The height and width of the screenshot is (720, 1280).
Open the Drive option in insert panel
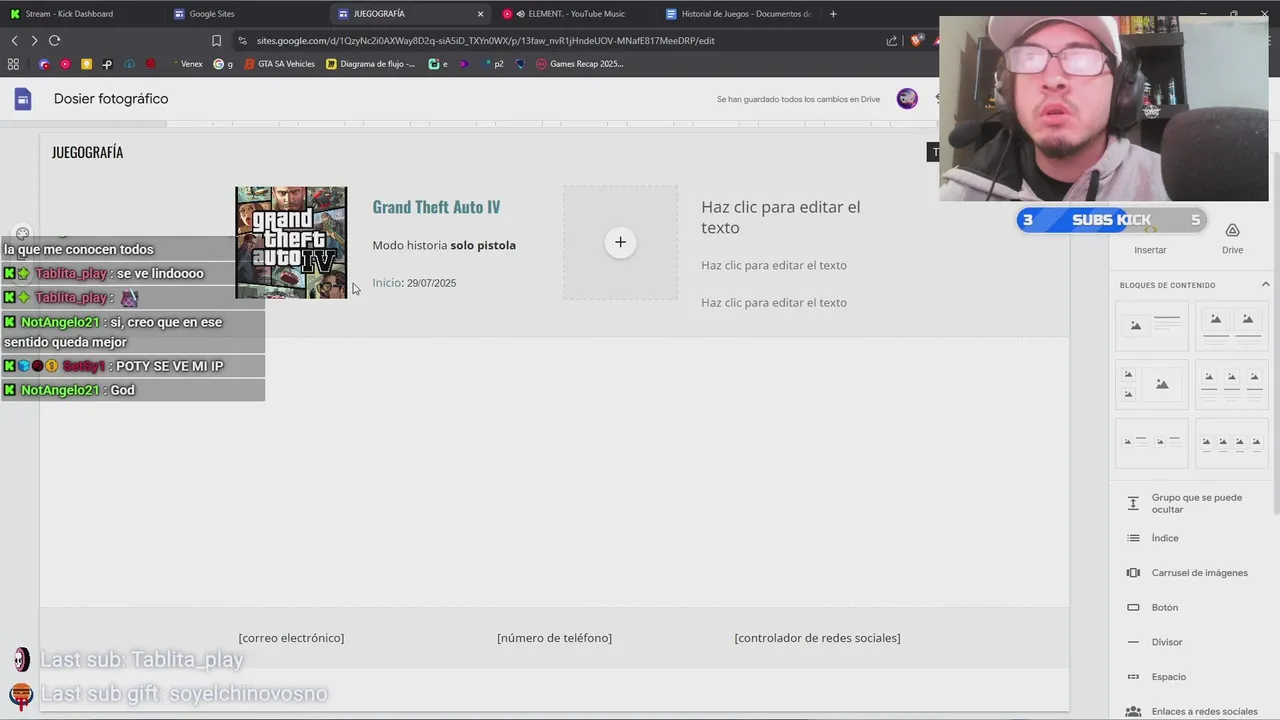(x=1232, y=238)
